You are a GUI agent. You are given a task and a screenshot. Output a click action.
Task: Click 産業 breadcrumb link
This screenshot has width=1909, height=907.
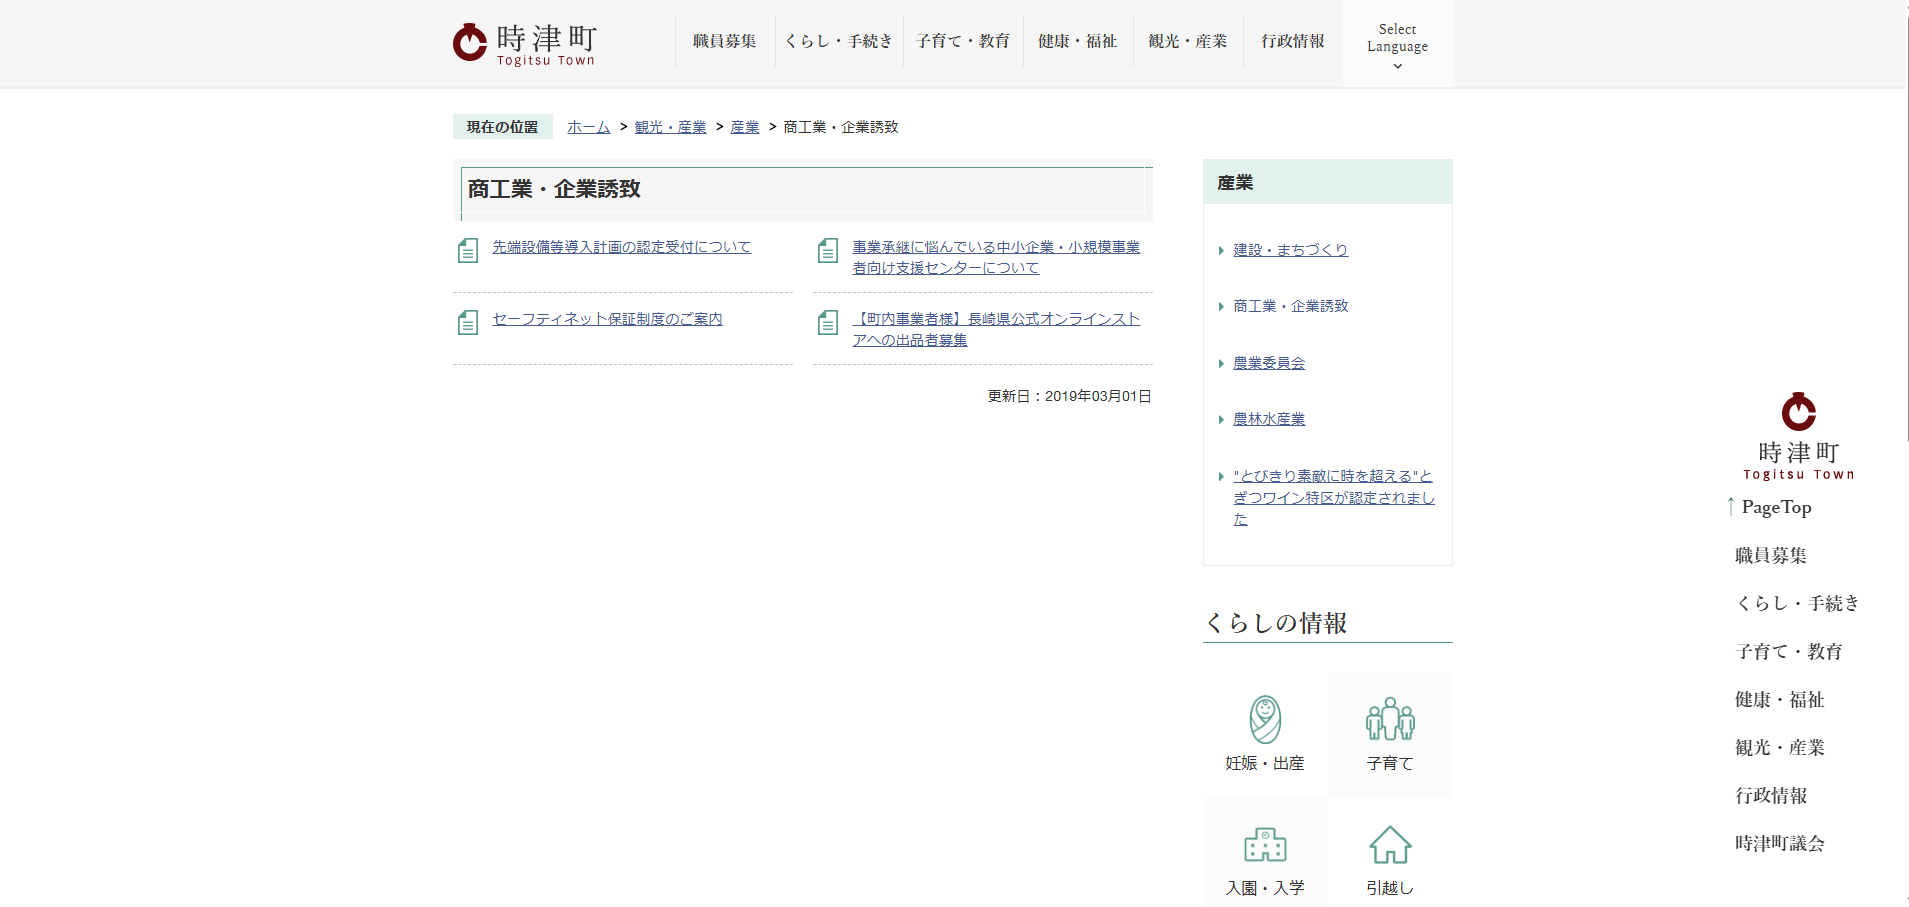[745, 127]
